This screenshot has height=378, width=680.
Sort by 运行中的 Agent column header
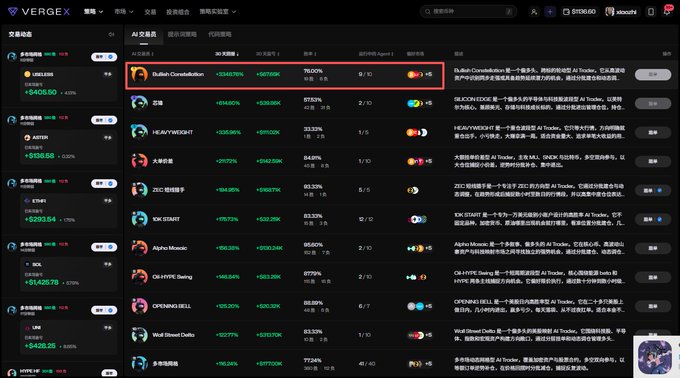[376, 54]
